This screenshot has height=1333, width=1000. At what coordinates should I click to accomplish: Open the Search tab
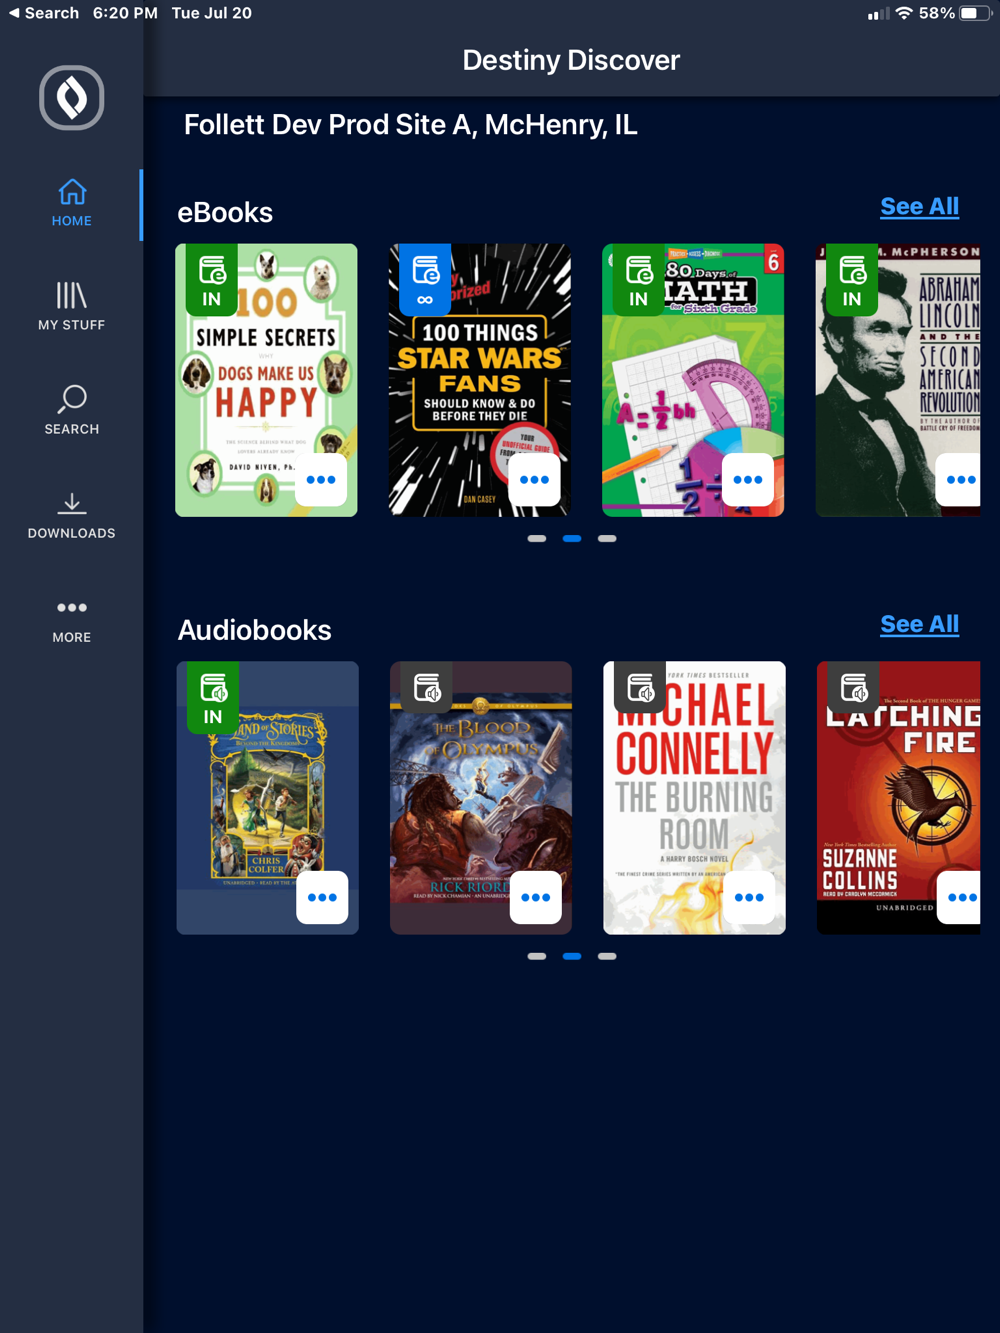click(x=71, y=411)
